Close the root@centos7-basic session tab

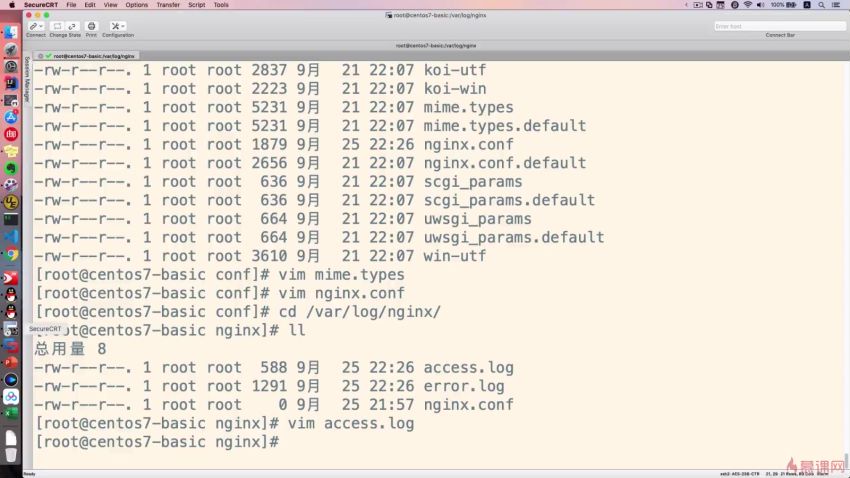coord(39,56)
